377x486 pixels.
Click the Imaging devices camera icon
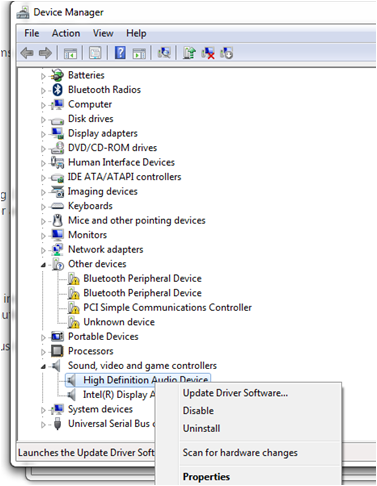(57, 191)
